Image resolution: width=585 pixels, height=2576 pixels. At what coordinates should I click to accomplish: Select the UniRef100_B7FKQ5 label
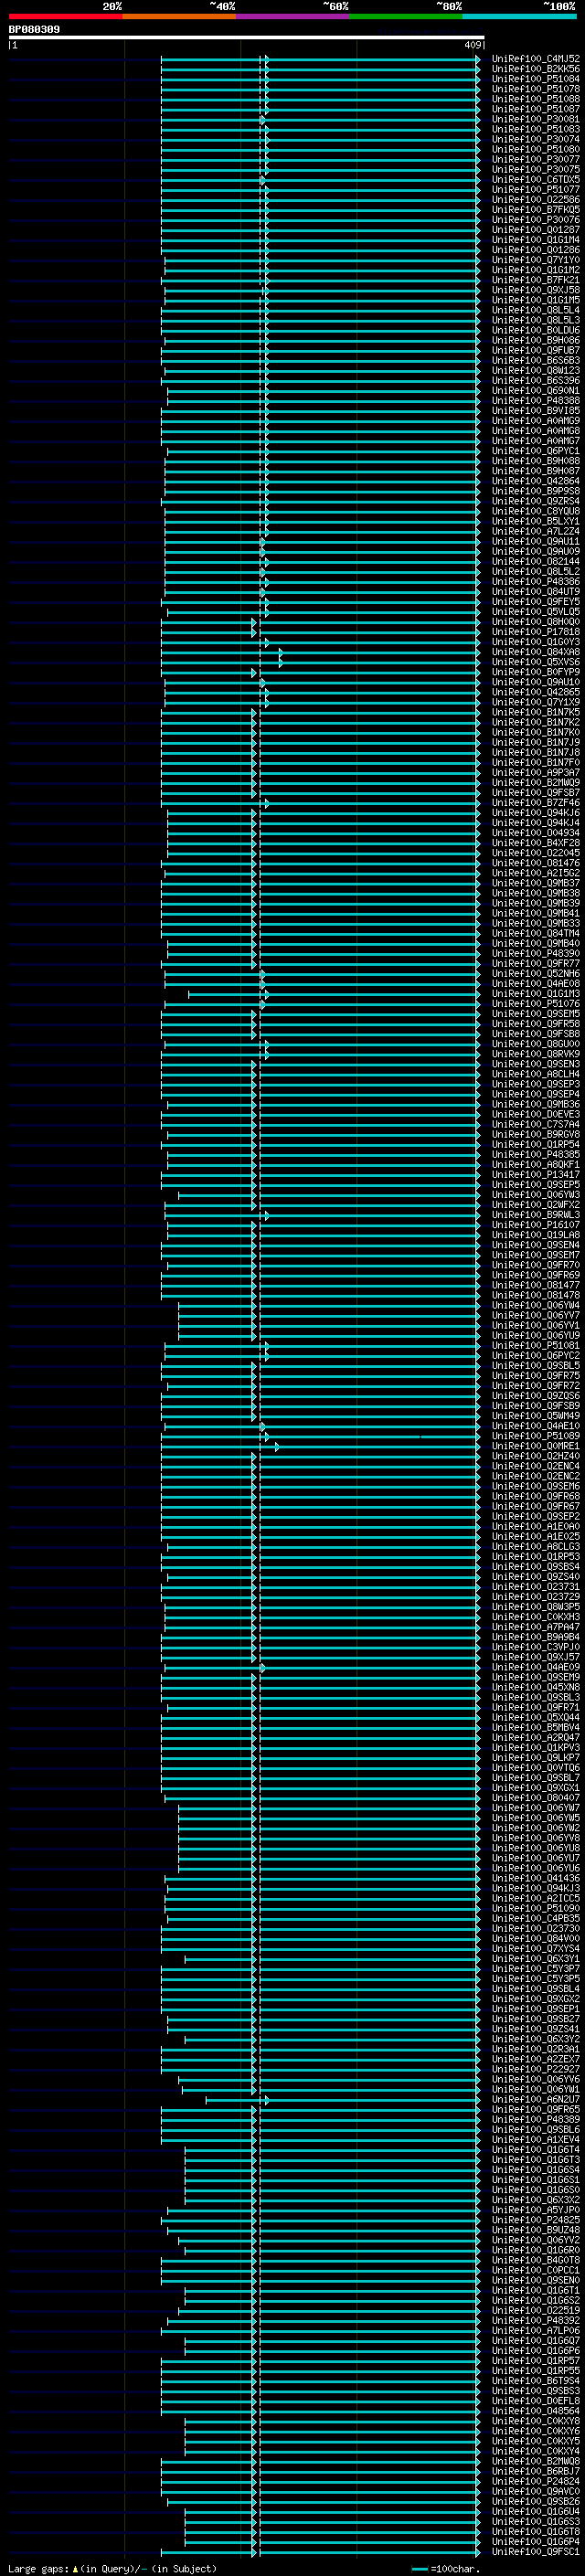[x=536, y=209]
